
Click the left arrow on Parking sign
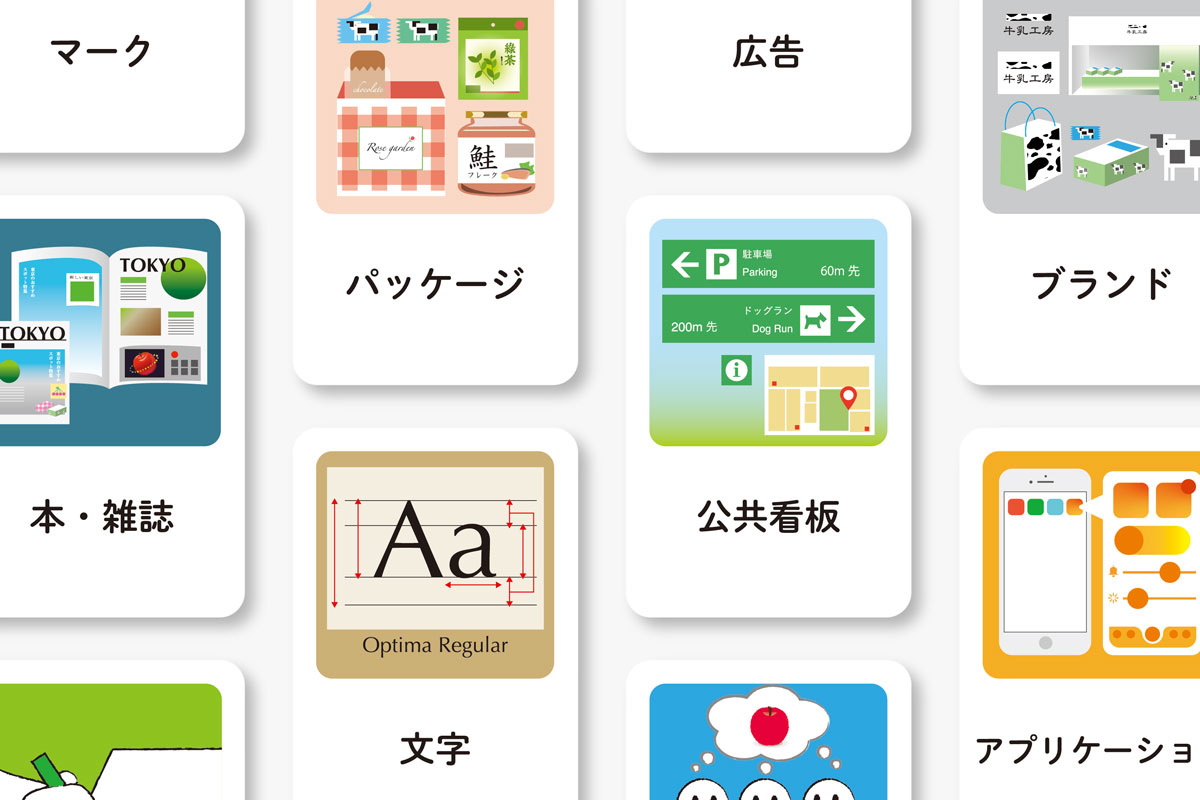tap(684, 265)
